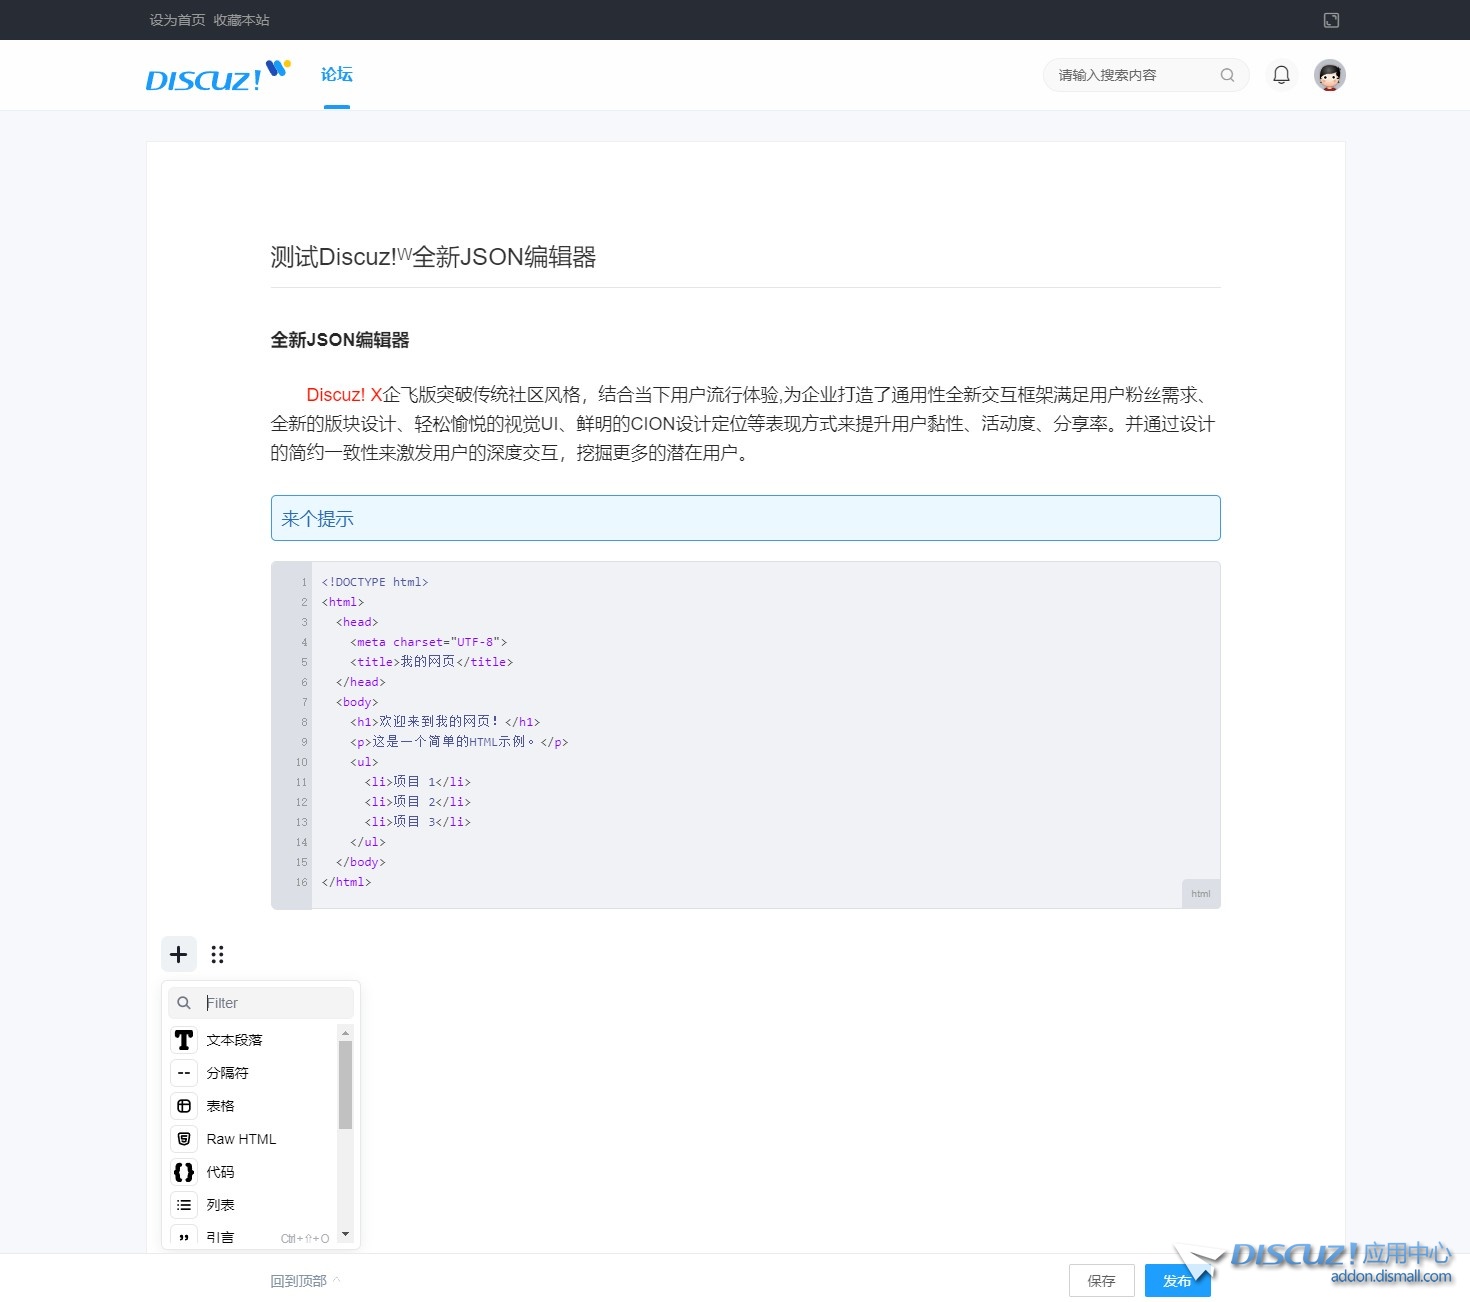
Task: Click the plus add-block button
Action: coord(179,954)
